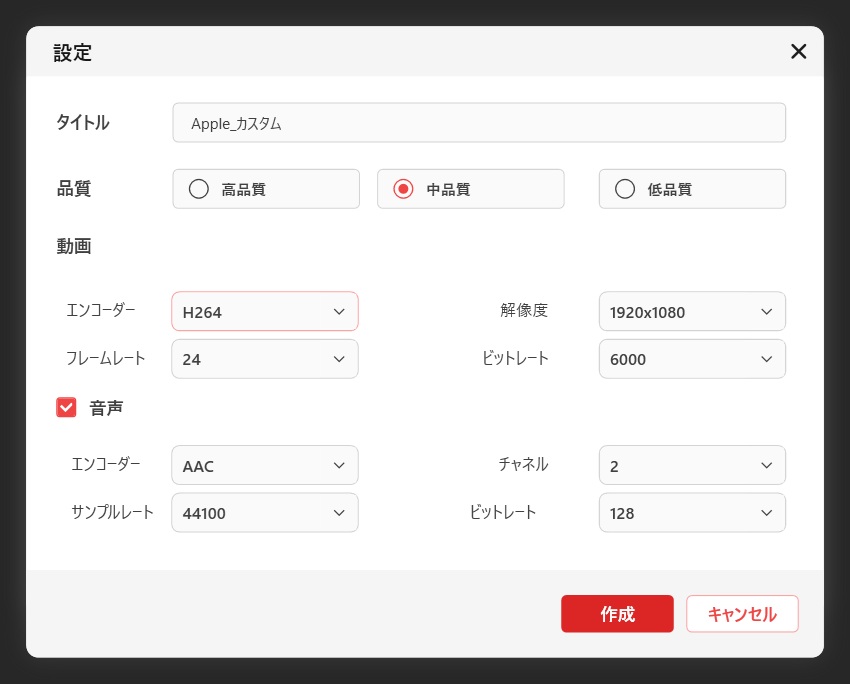The height and width of the screenshot is (684, 850).
Task: Click the chevron arrow in サンプルレート box
Action: click(x=339, y=513)
